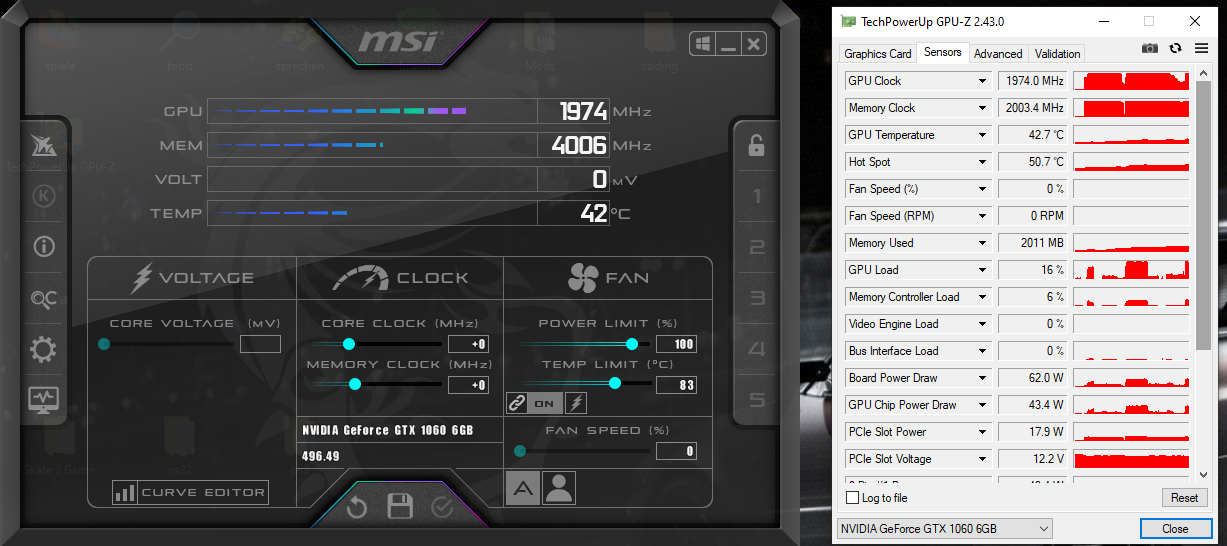Click the Windows startup icon in Afterburner
This screenshot has width=1227, height=546.
(x=702, y=44)
